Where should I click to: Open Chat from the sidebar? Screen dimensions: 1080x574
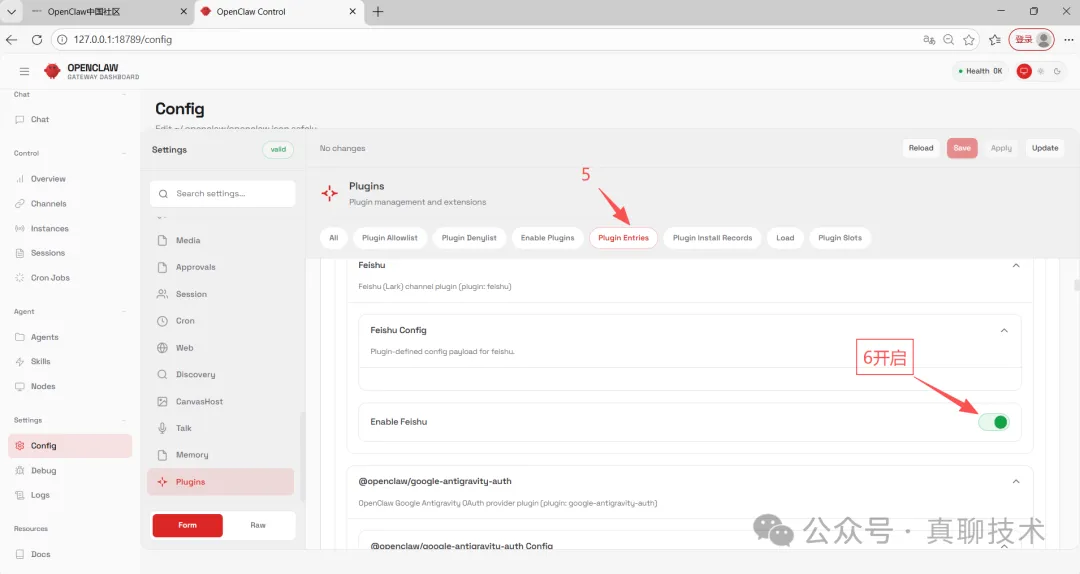coord(39,119)
